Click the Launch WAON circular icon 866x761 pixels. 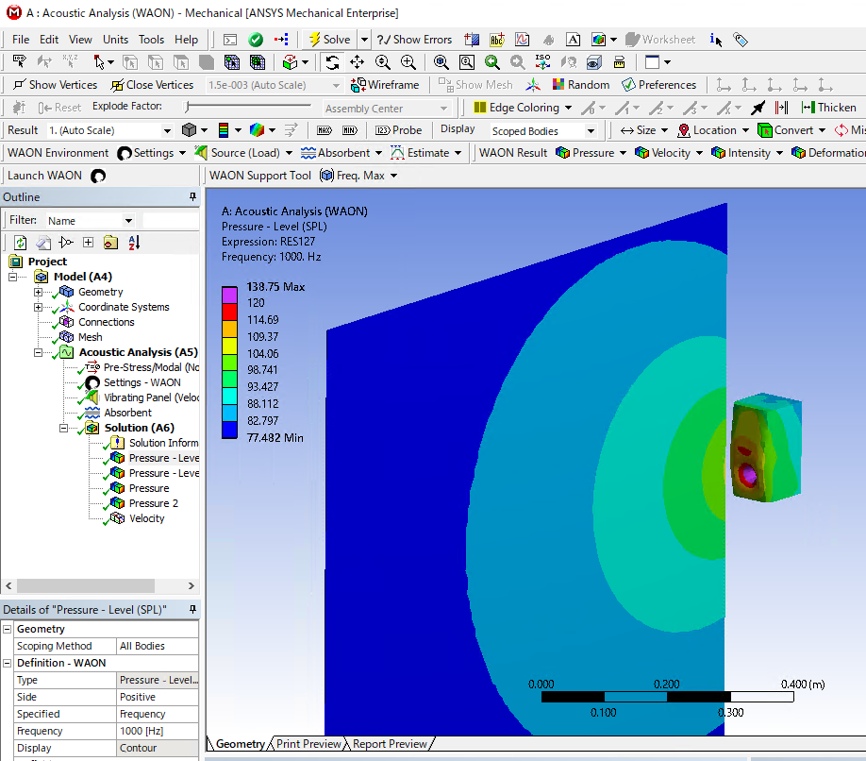pyautogui.click(x=98, y=176)
